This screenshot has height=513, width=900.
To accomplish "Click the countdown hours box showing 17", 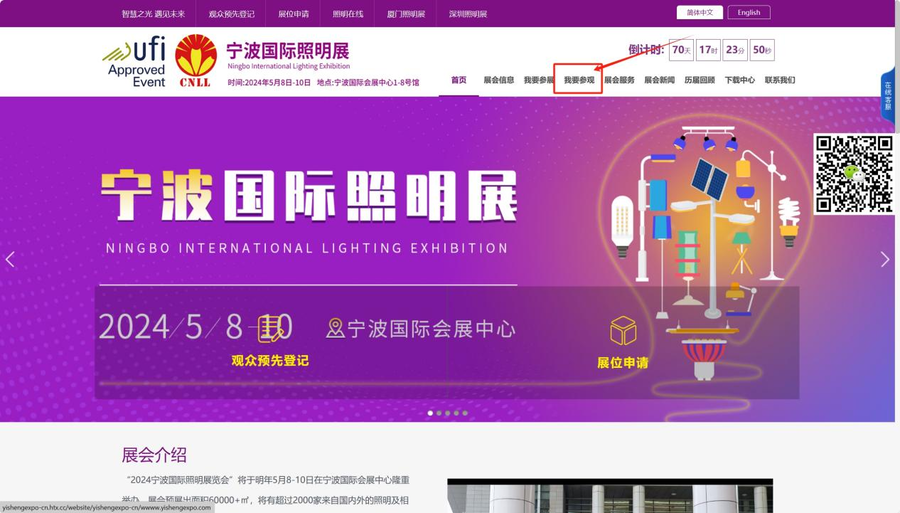I will point(708,50).
